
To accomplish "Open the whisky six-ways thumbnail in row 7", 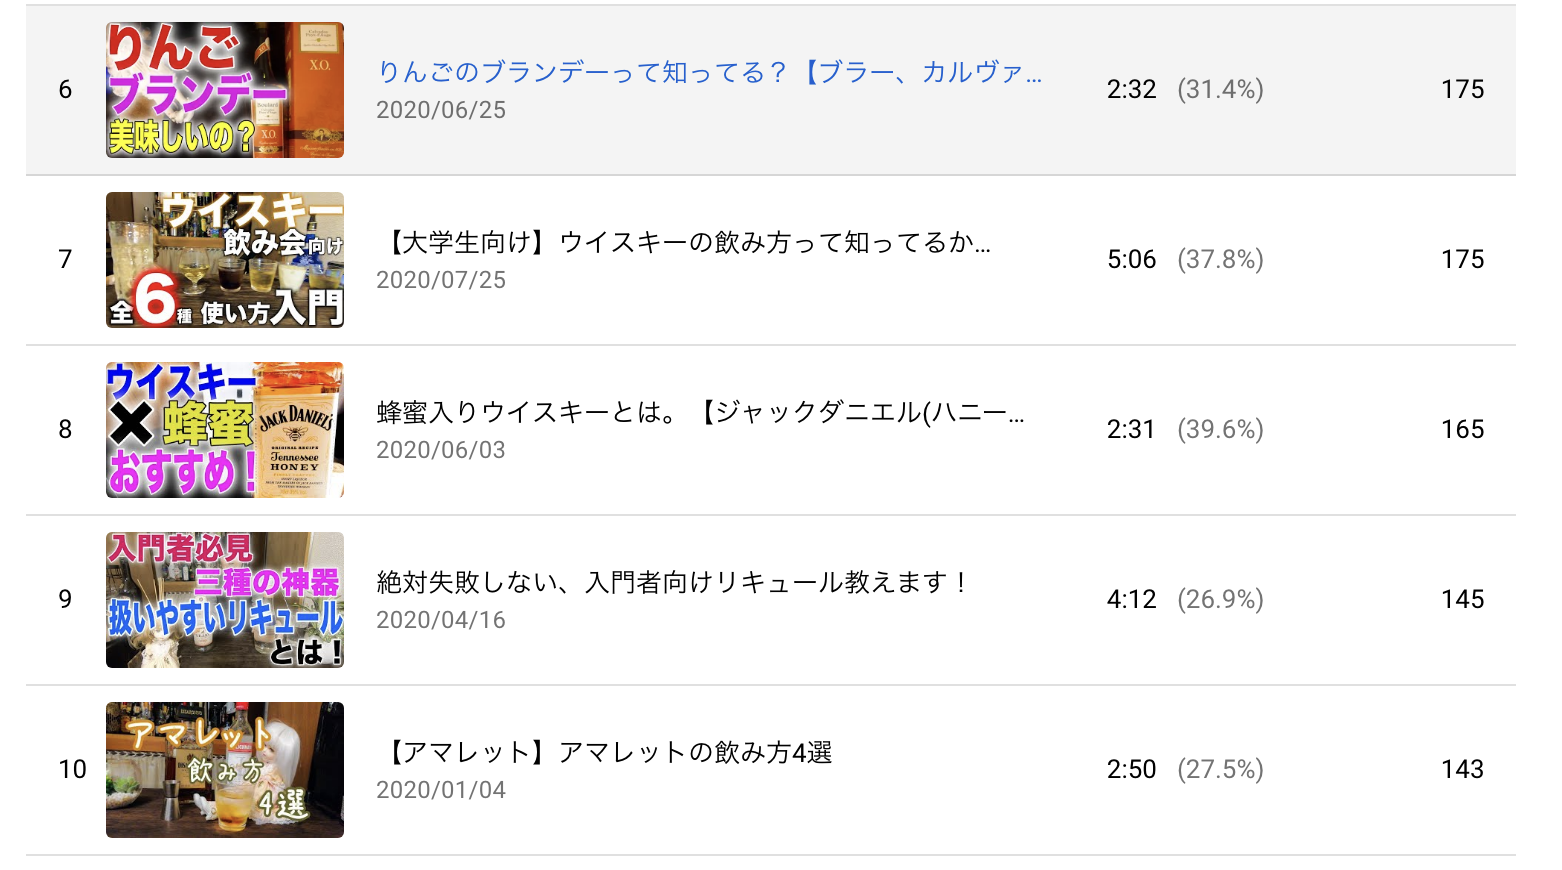I will pos(225,260).
